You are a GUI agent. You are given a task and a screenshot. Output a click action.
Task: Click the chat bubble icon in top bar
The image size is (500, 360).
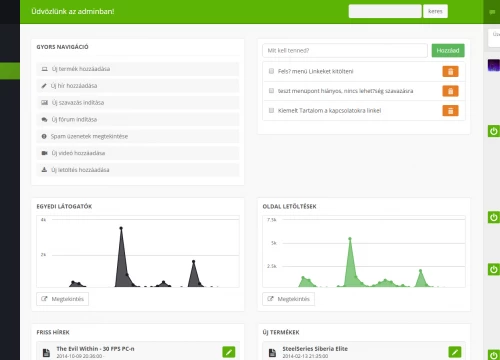tap(492, 12)
